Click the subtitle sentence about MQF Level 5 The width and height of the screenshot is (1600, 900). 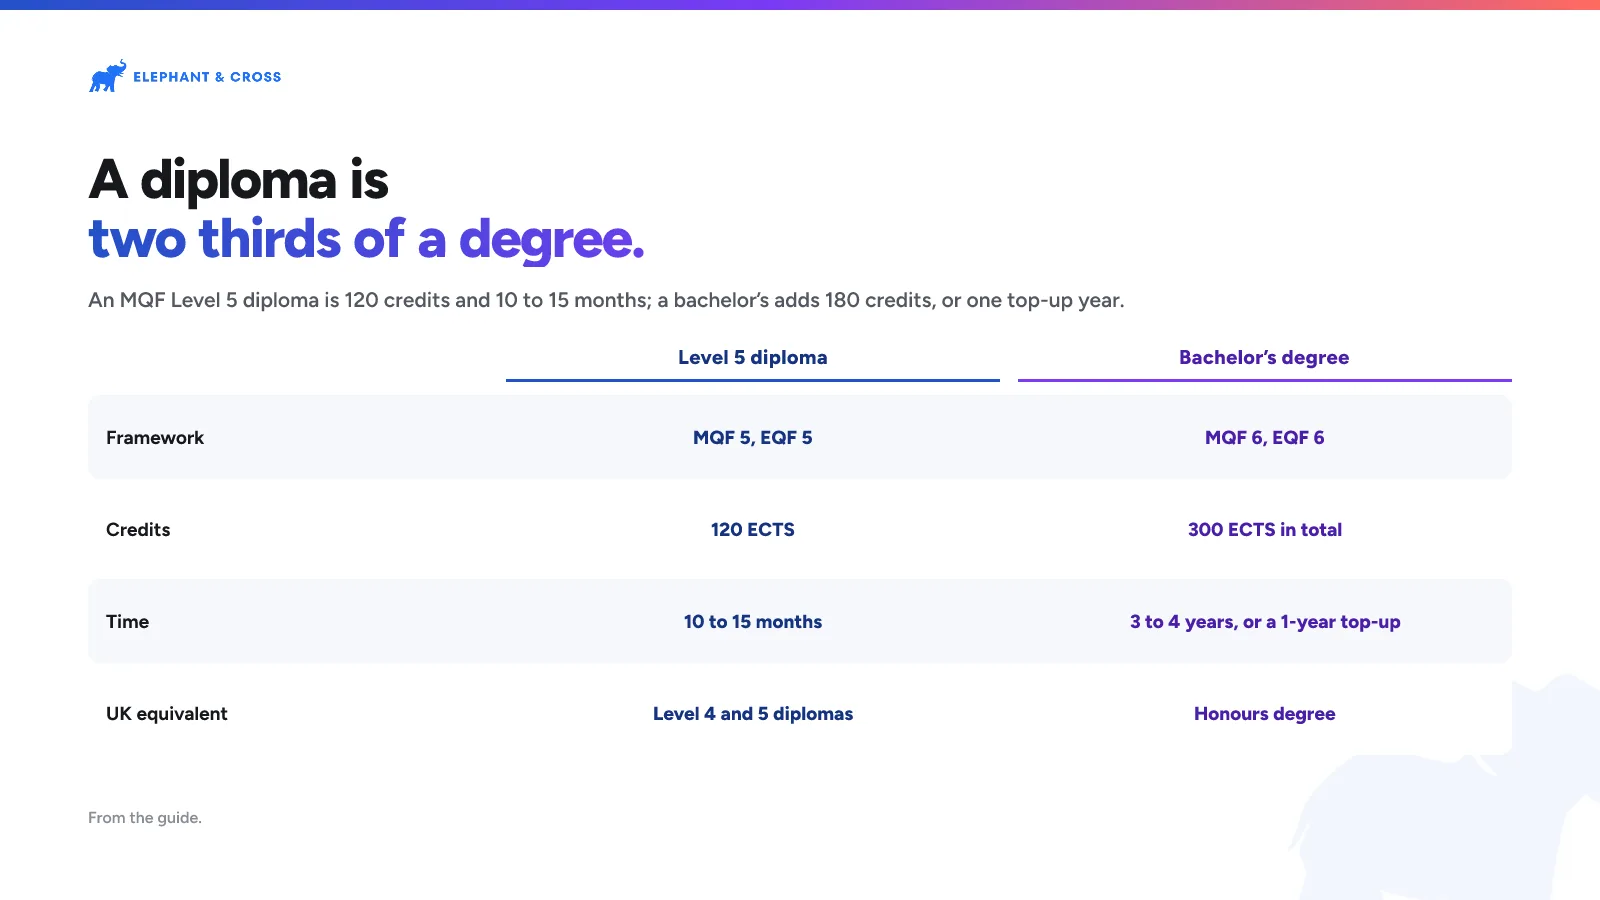pyautogui.click(x=606, y=300)
